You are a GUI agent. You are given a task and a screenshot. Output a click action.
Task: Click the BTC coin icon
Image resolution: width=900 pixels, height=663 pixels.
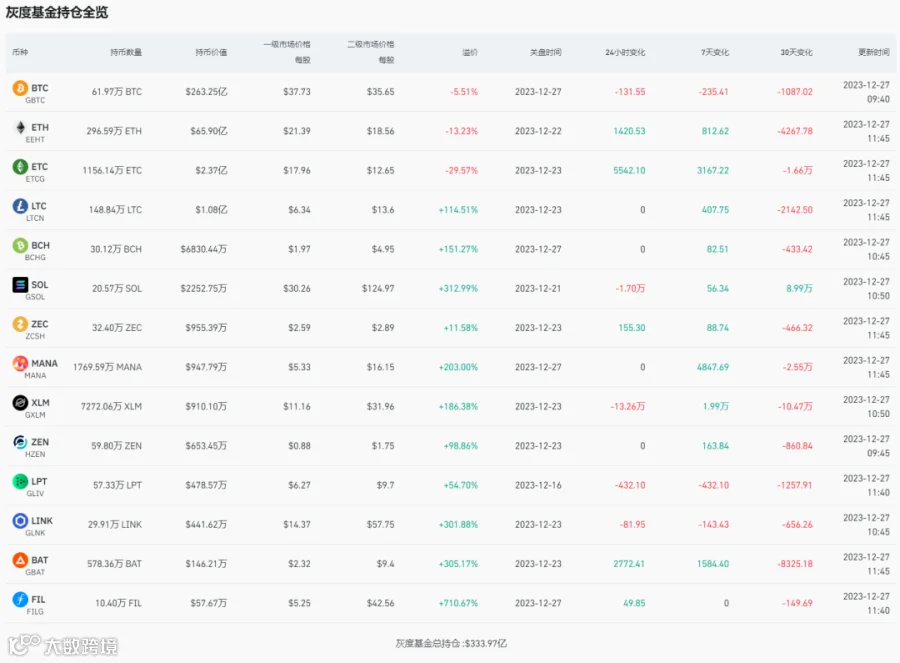click(x=19, y=89)
